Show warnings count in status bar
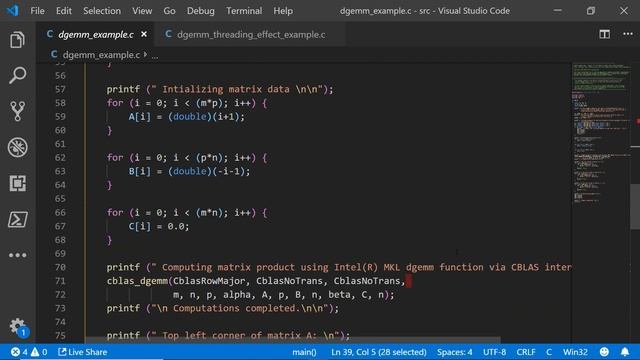 39,352
